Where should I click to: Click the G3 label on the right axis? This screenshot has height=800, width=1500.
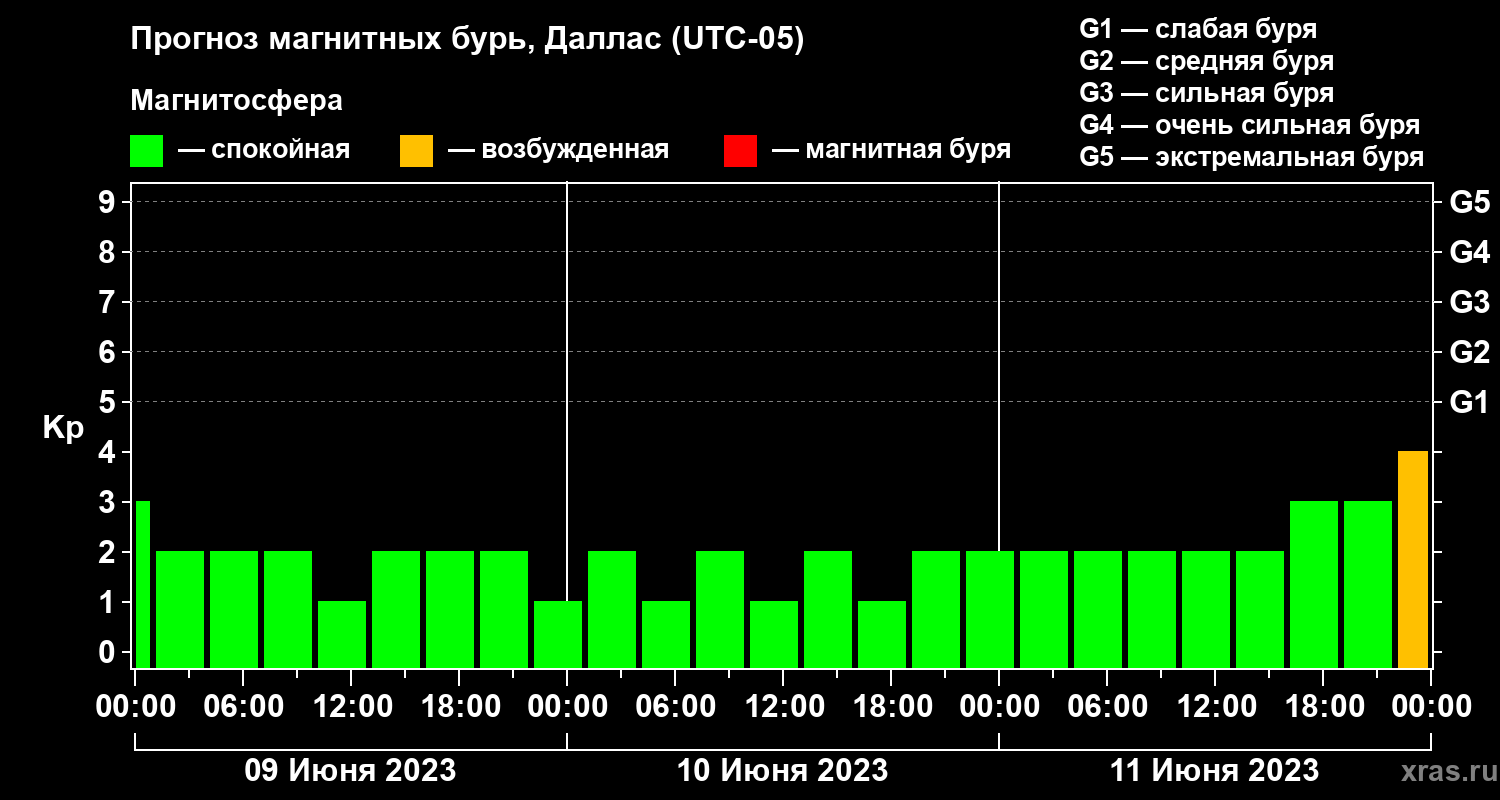[1469, 302]
